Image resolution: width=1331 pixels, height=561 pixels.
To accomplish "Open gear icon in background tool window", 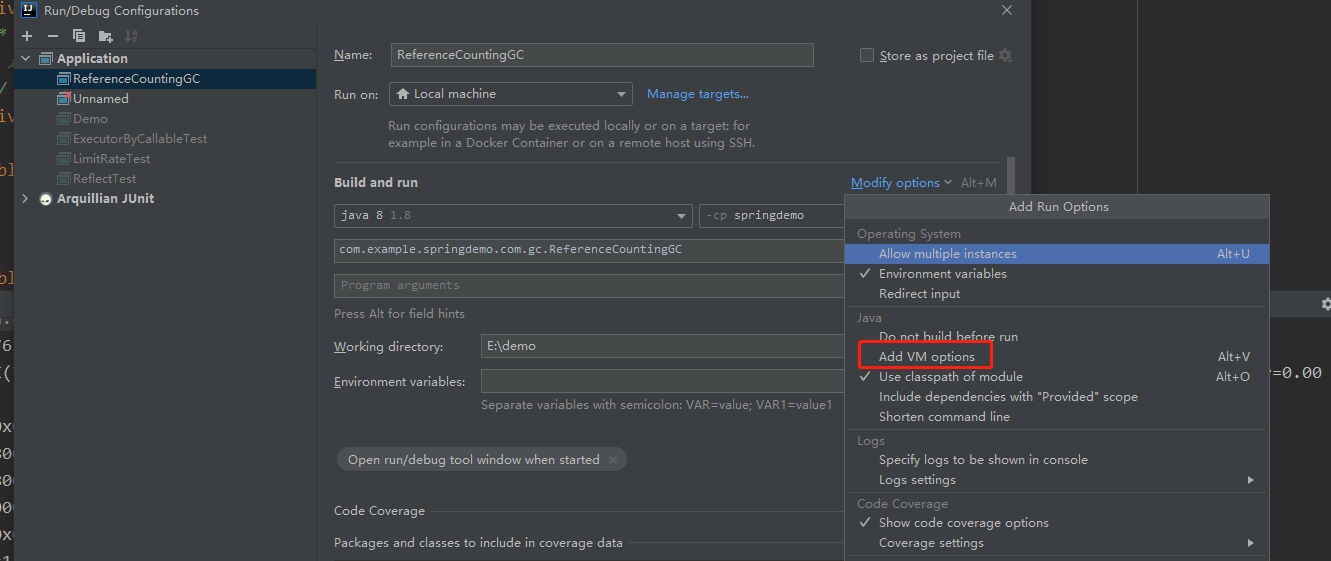I will 1325,304.
